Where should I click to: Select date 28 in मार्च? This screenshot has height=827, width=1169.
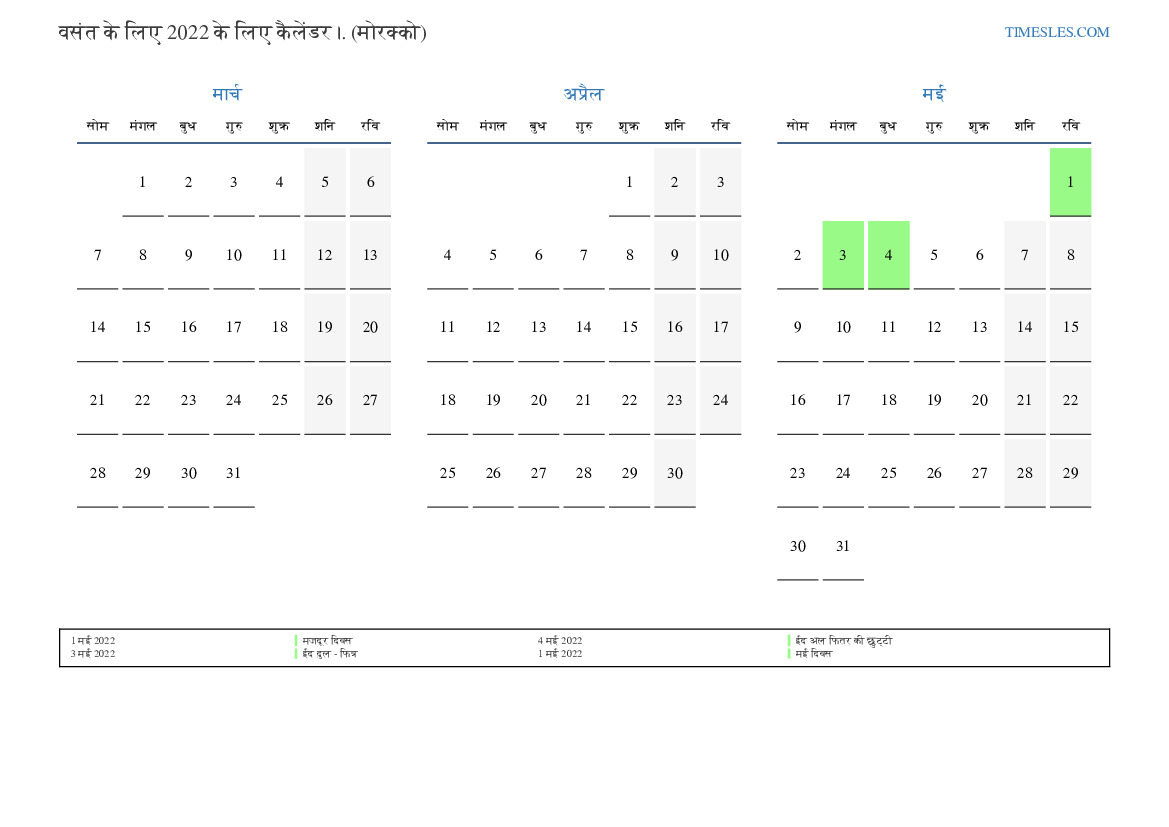pyautogui.click(x=97, y=473)
